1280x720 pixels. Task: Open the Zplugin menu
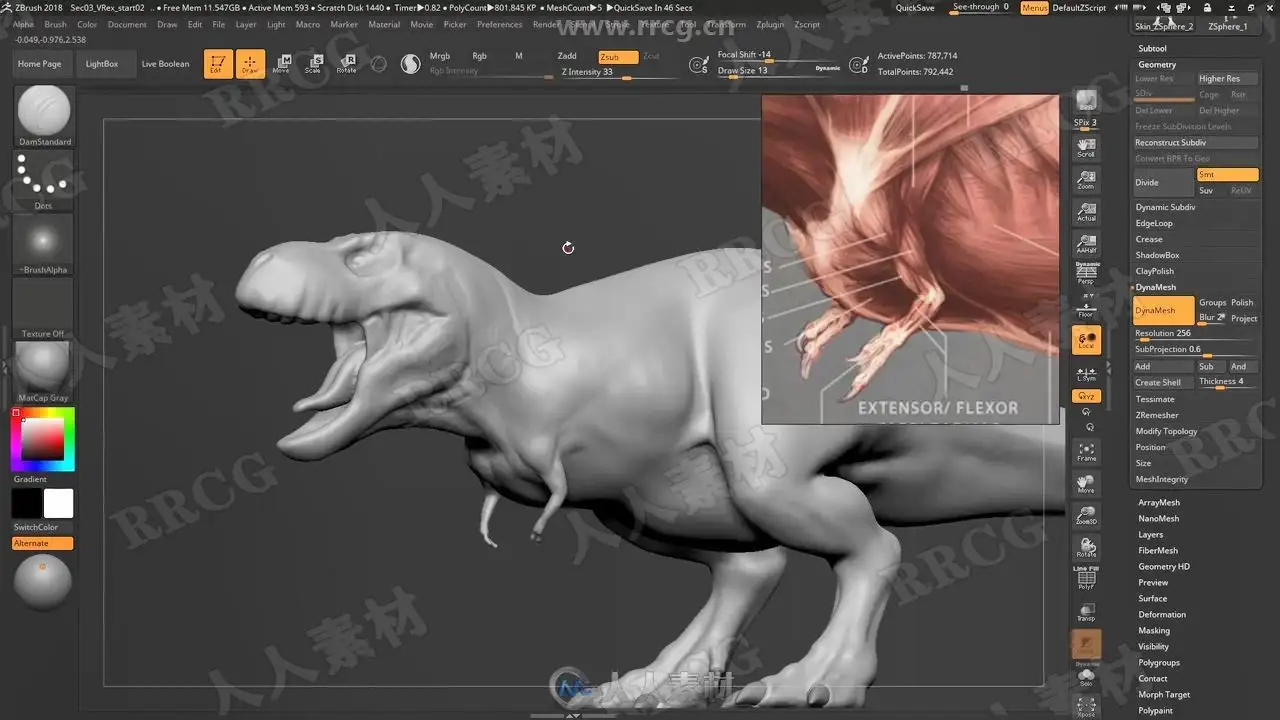[x=770, y=24]
